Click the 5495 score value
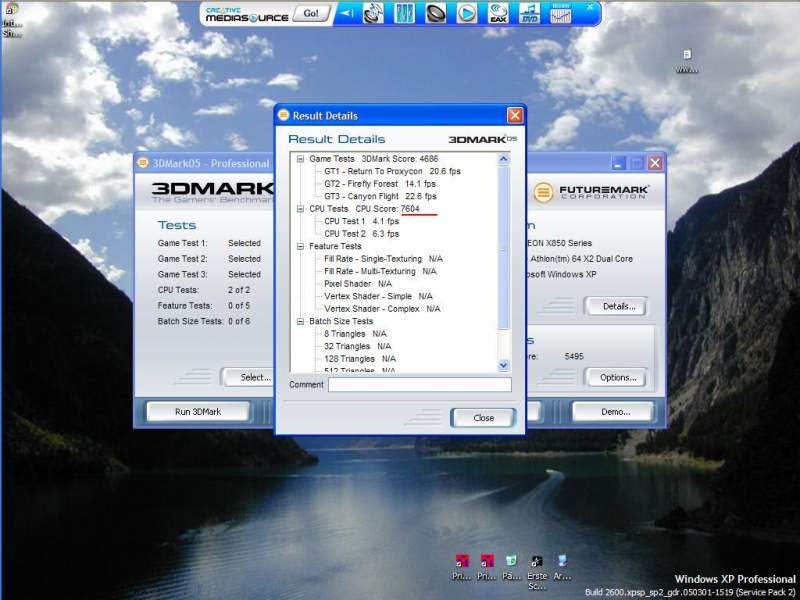This screenshot has height=600, width=800. (x=574, y=356)
